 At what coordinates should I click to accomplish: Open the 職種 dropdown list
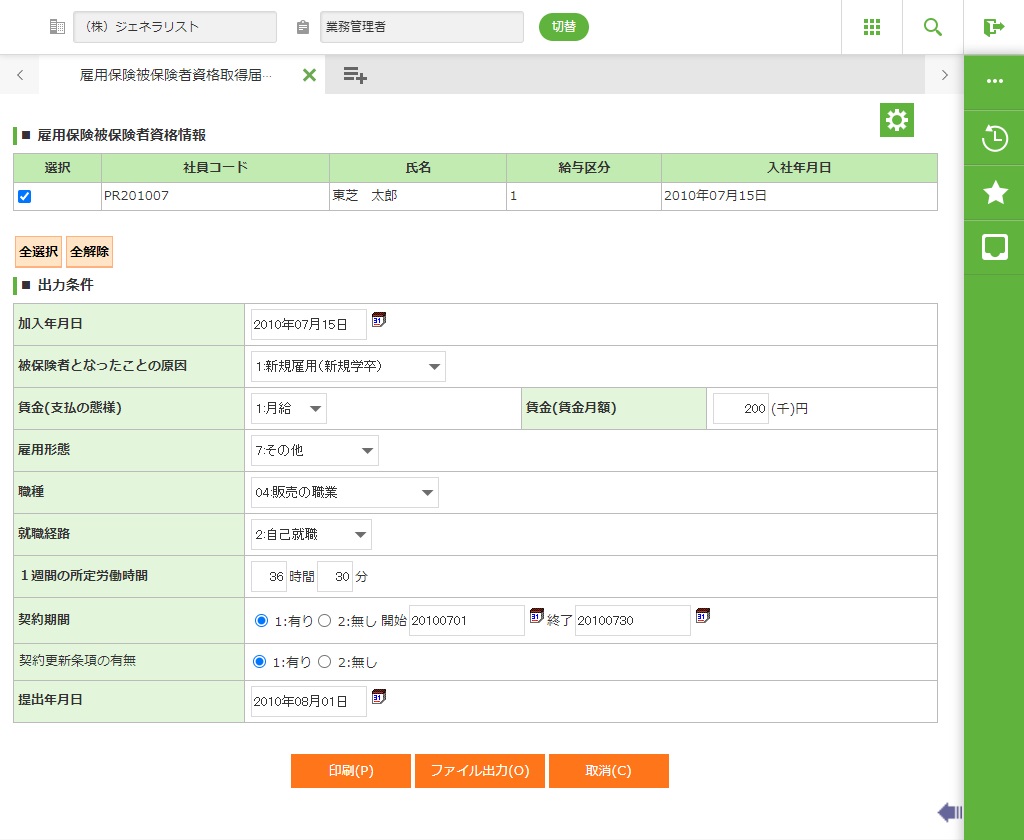pos(344,493)
